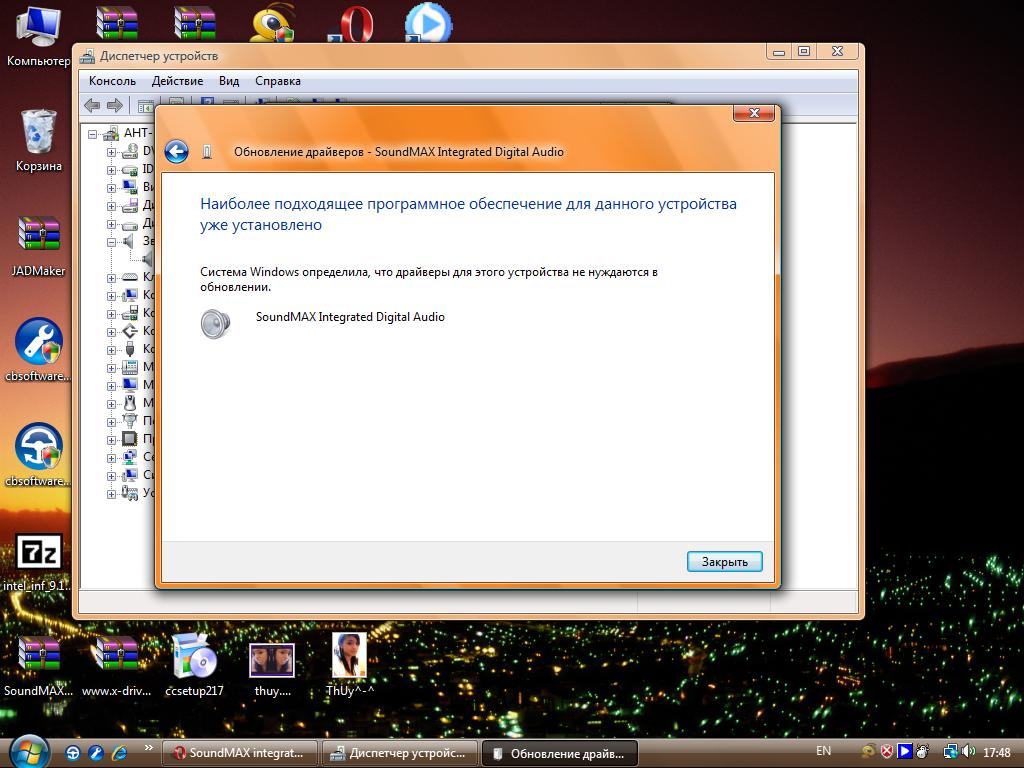Click the EN language indicator
This screenshot has height=768, width=1024.
coord(824,751)
